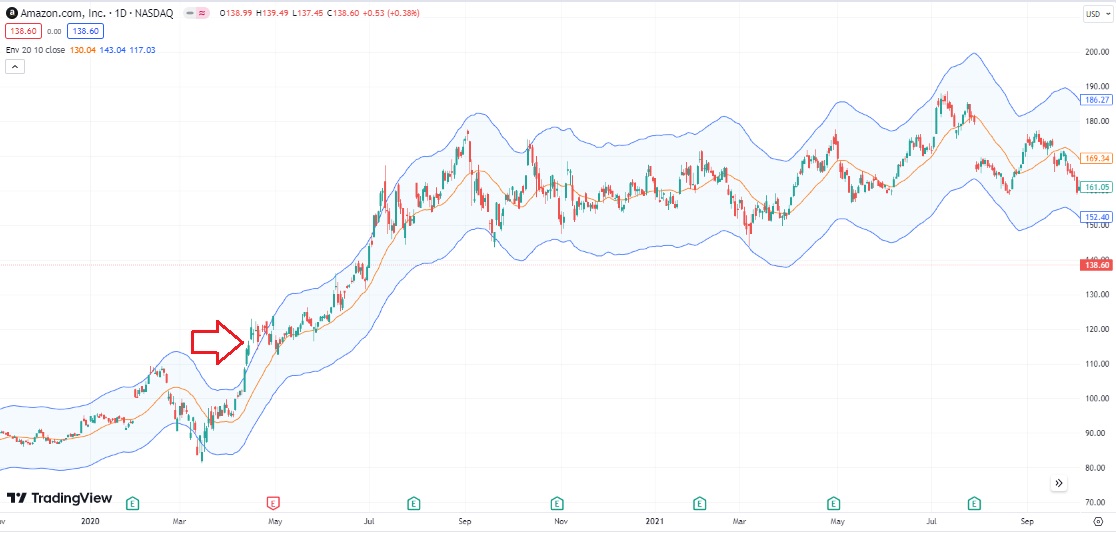Click the red 138.60 sell price button

pos(24,31)
